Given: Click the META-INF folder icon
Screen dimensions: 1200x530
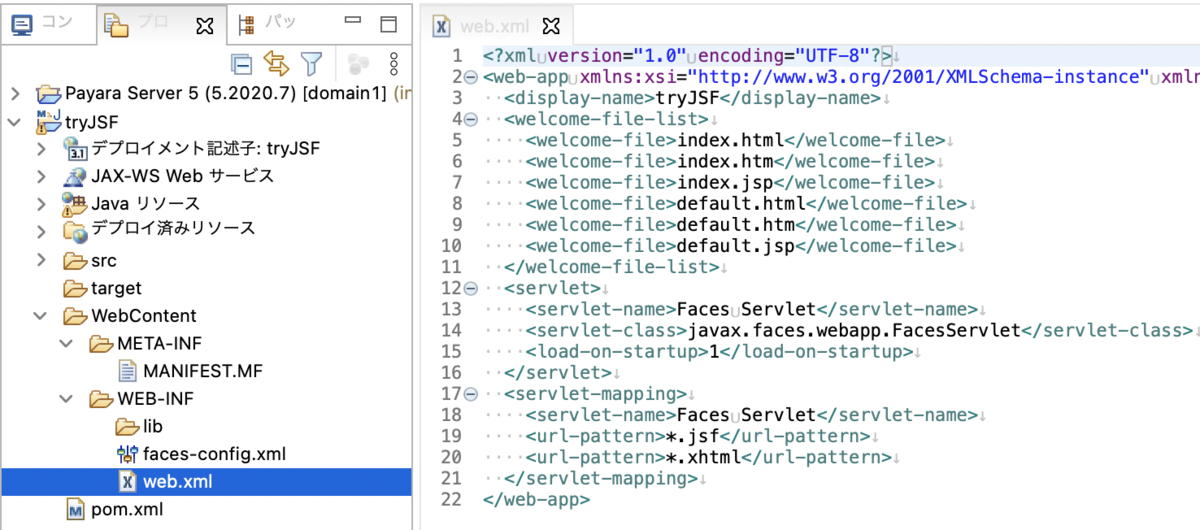Looking at the screenshot, I should pos(102,344).
